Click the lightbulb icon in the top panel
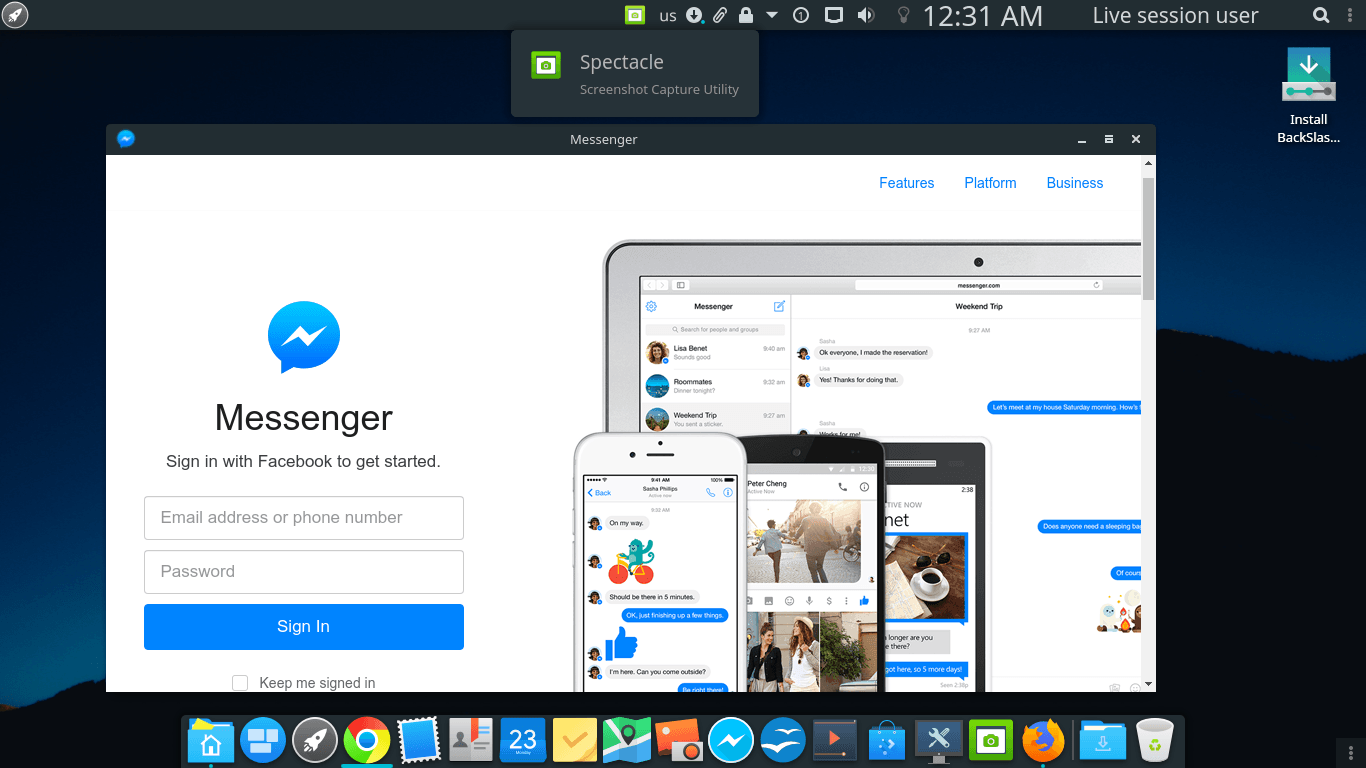 click(x=903, y=15)
